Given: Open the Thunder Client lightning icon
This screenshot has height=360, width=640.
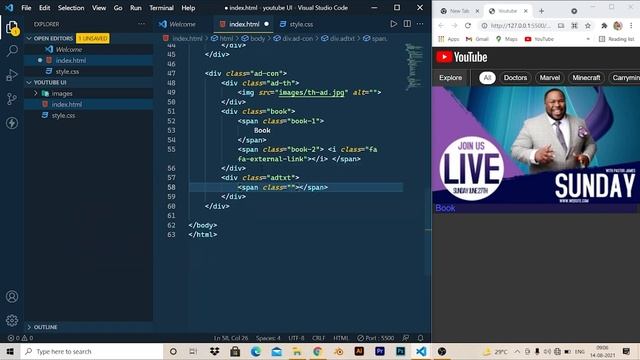Looking at the screenshot, I should click(12, 123).
